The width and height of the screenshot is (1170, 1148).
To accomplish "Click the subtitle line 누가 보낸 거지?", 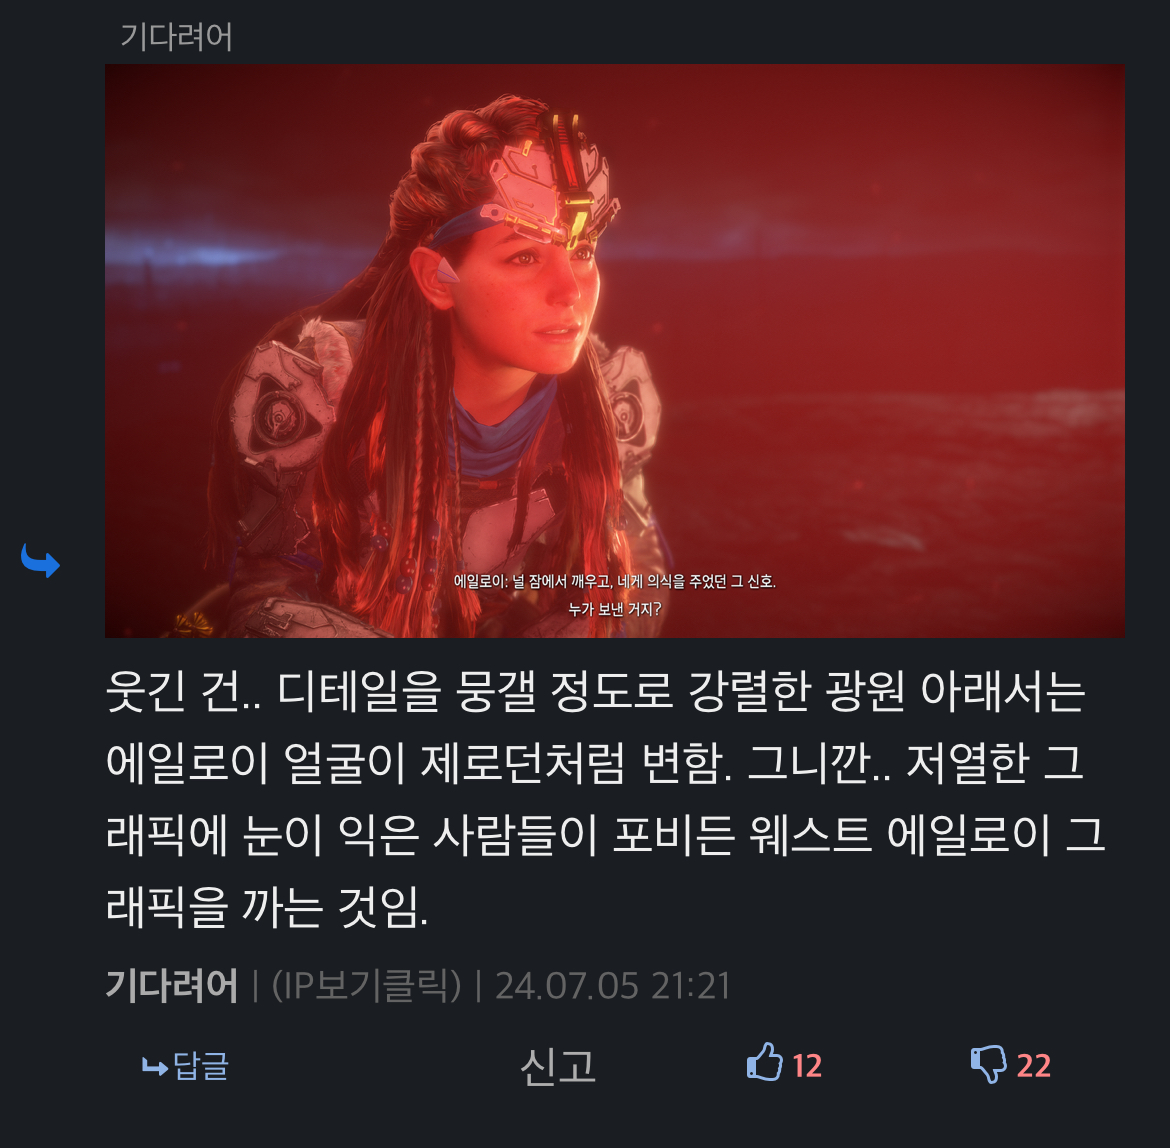I will click(615, 609).
